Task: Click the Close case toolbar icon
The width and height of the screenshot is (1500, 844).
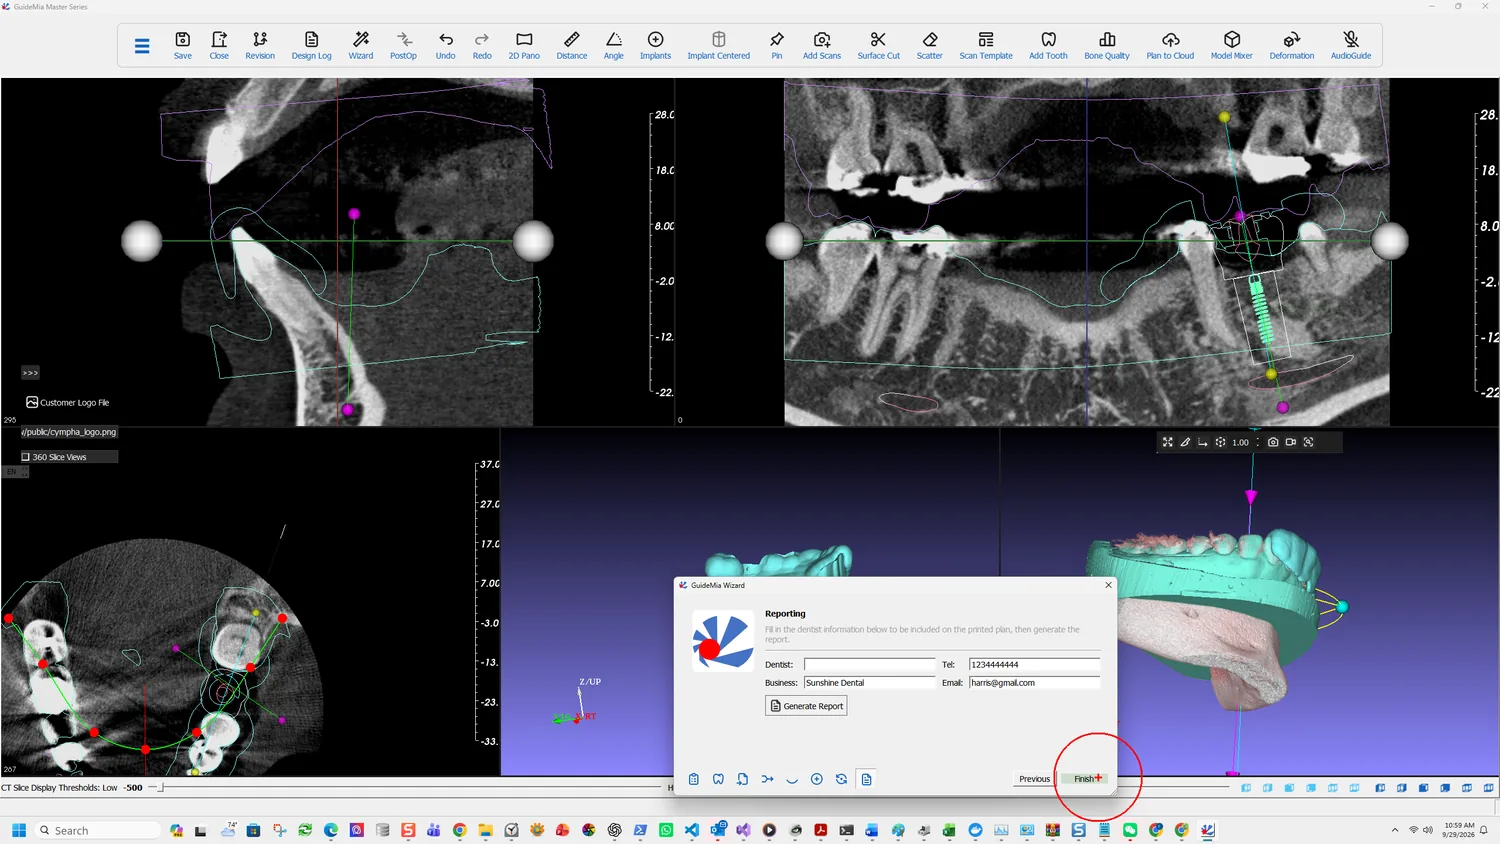Action: (x=219, y=45)
